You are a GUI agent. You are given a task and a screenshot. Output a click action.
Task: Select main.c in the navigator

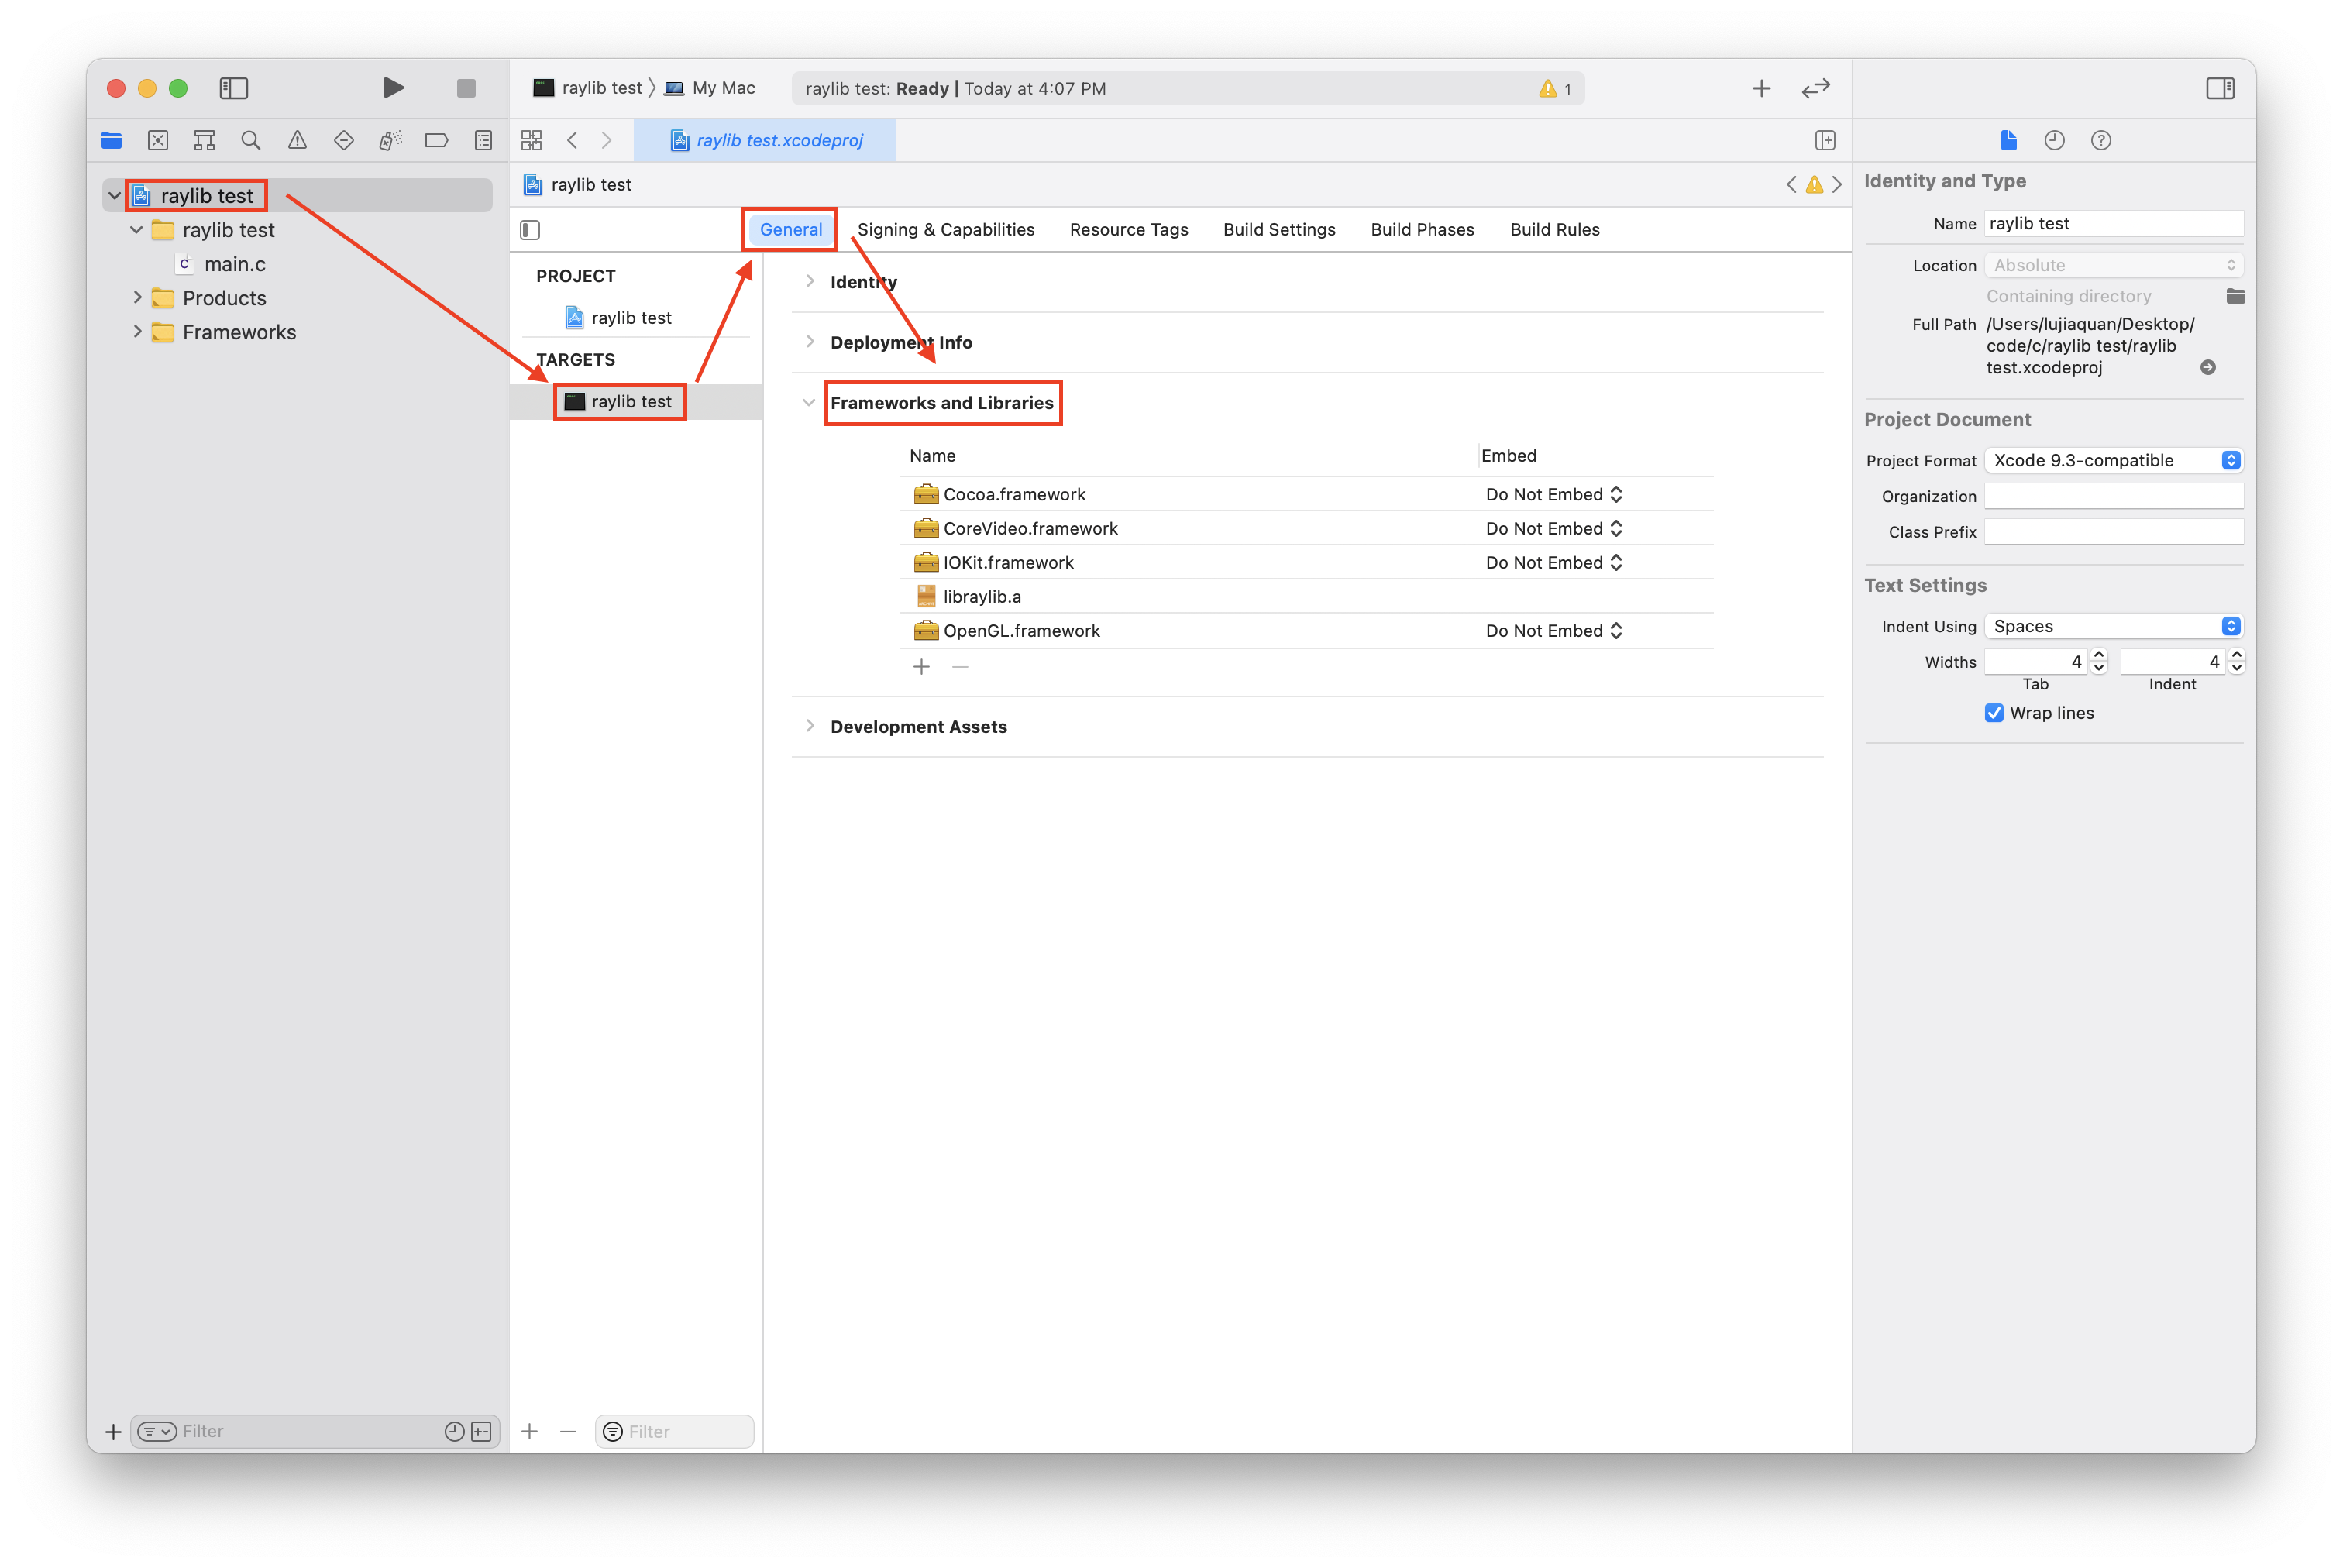[x=234, y=263]
